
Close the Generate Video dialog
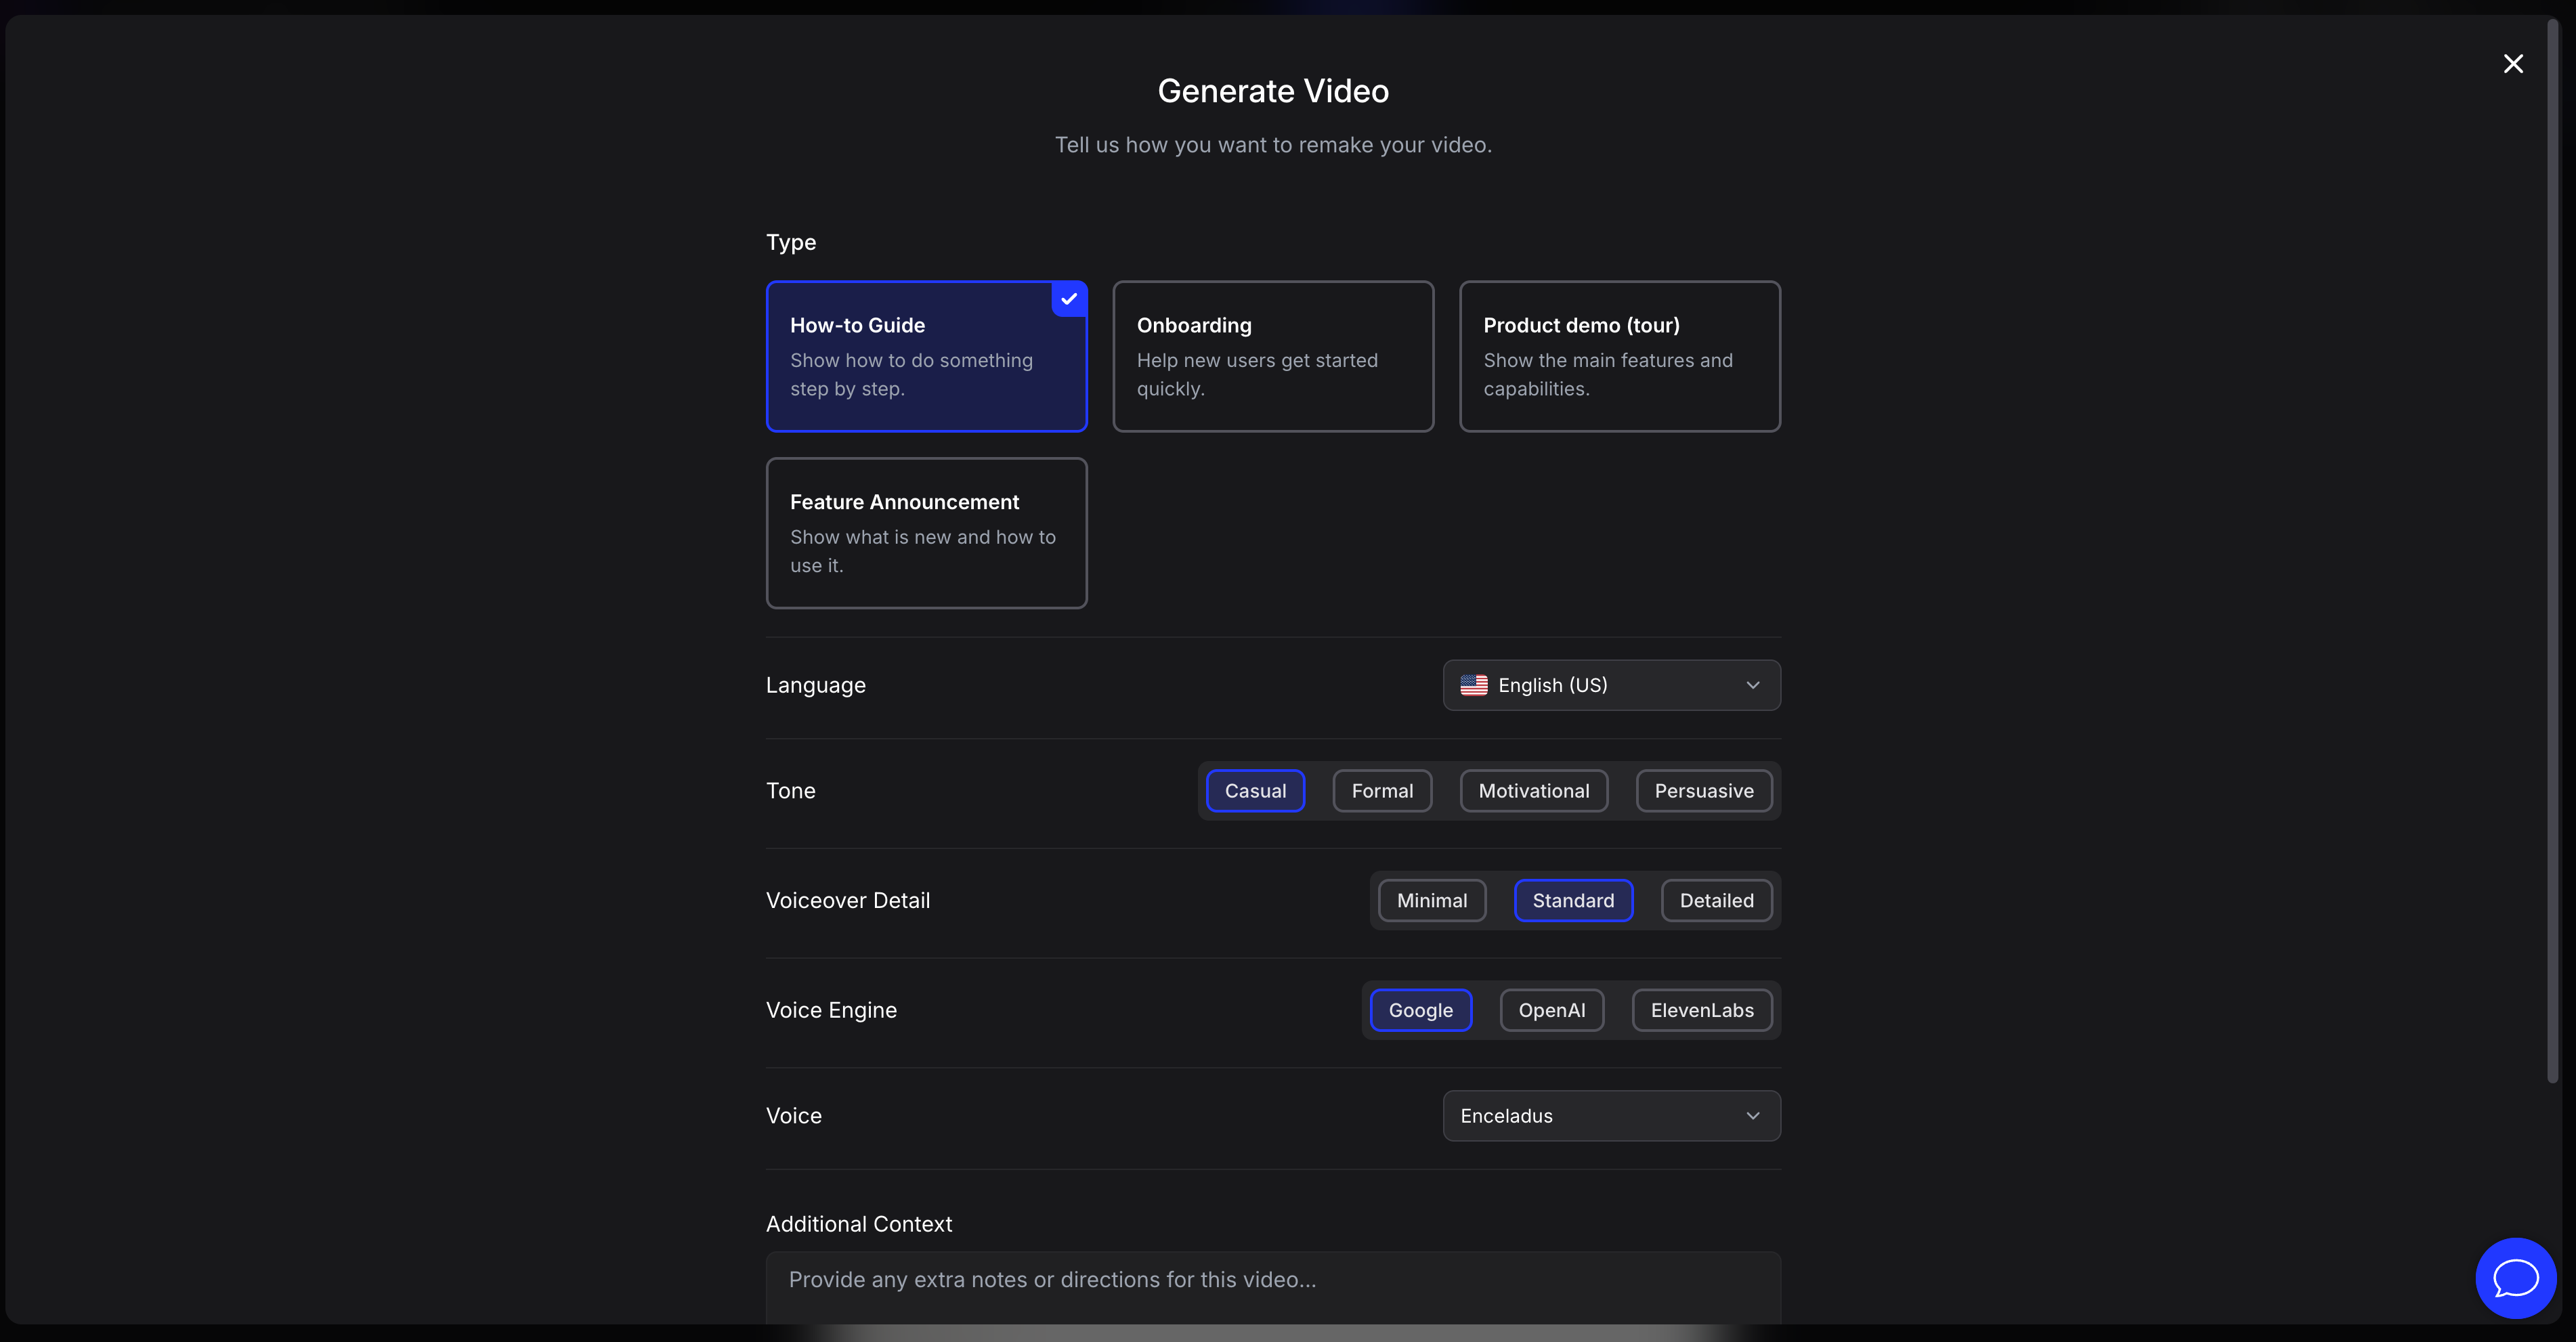click(x=2512, y=64)
